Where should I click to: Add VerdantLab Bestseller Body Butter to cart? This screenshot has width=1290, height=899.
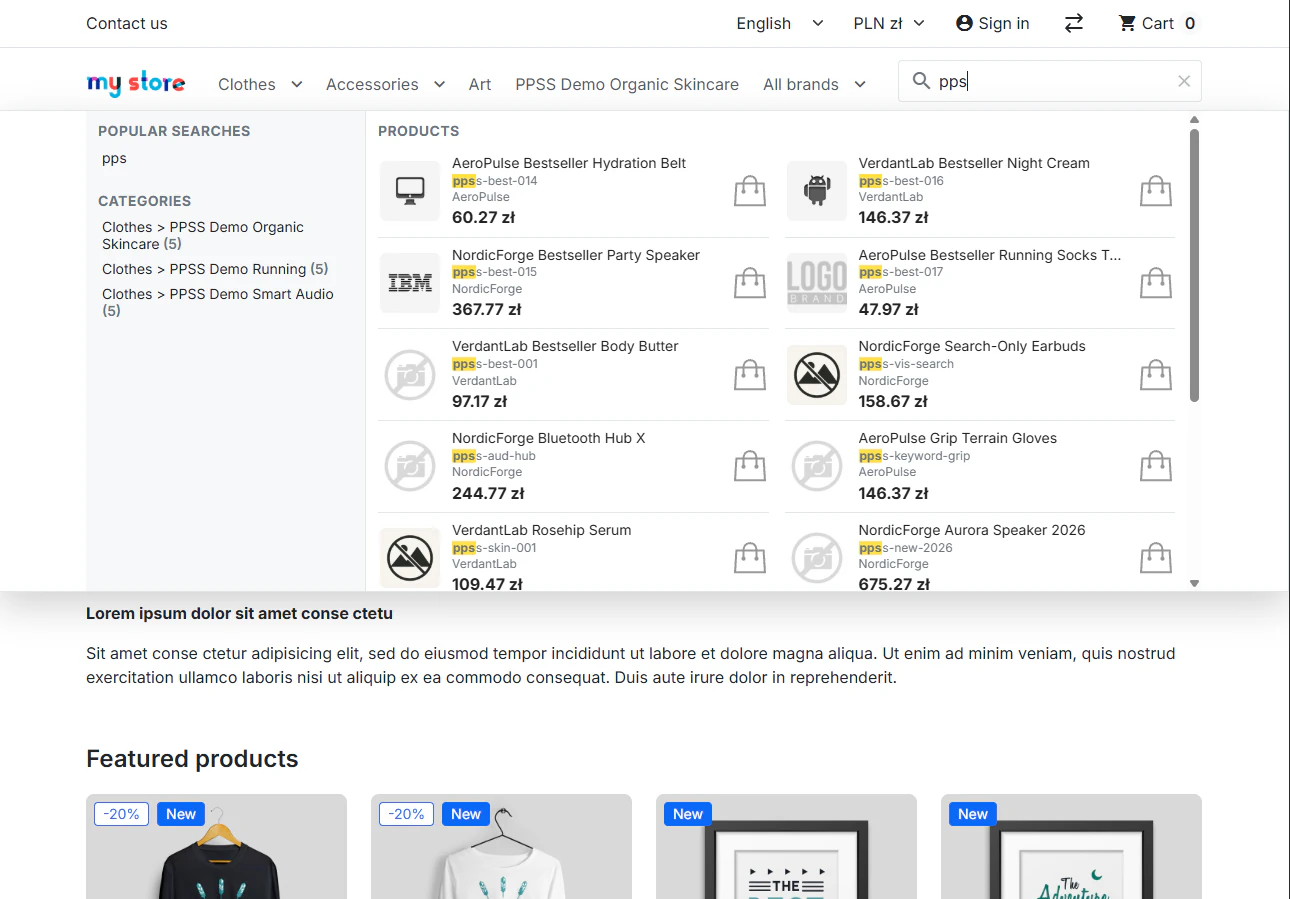749,375
